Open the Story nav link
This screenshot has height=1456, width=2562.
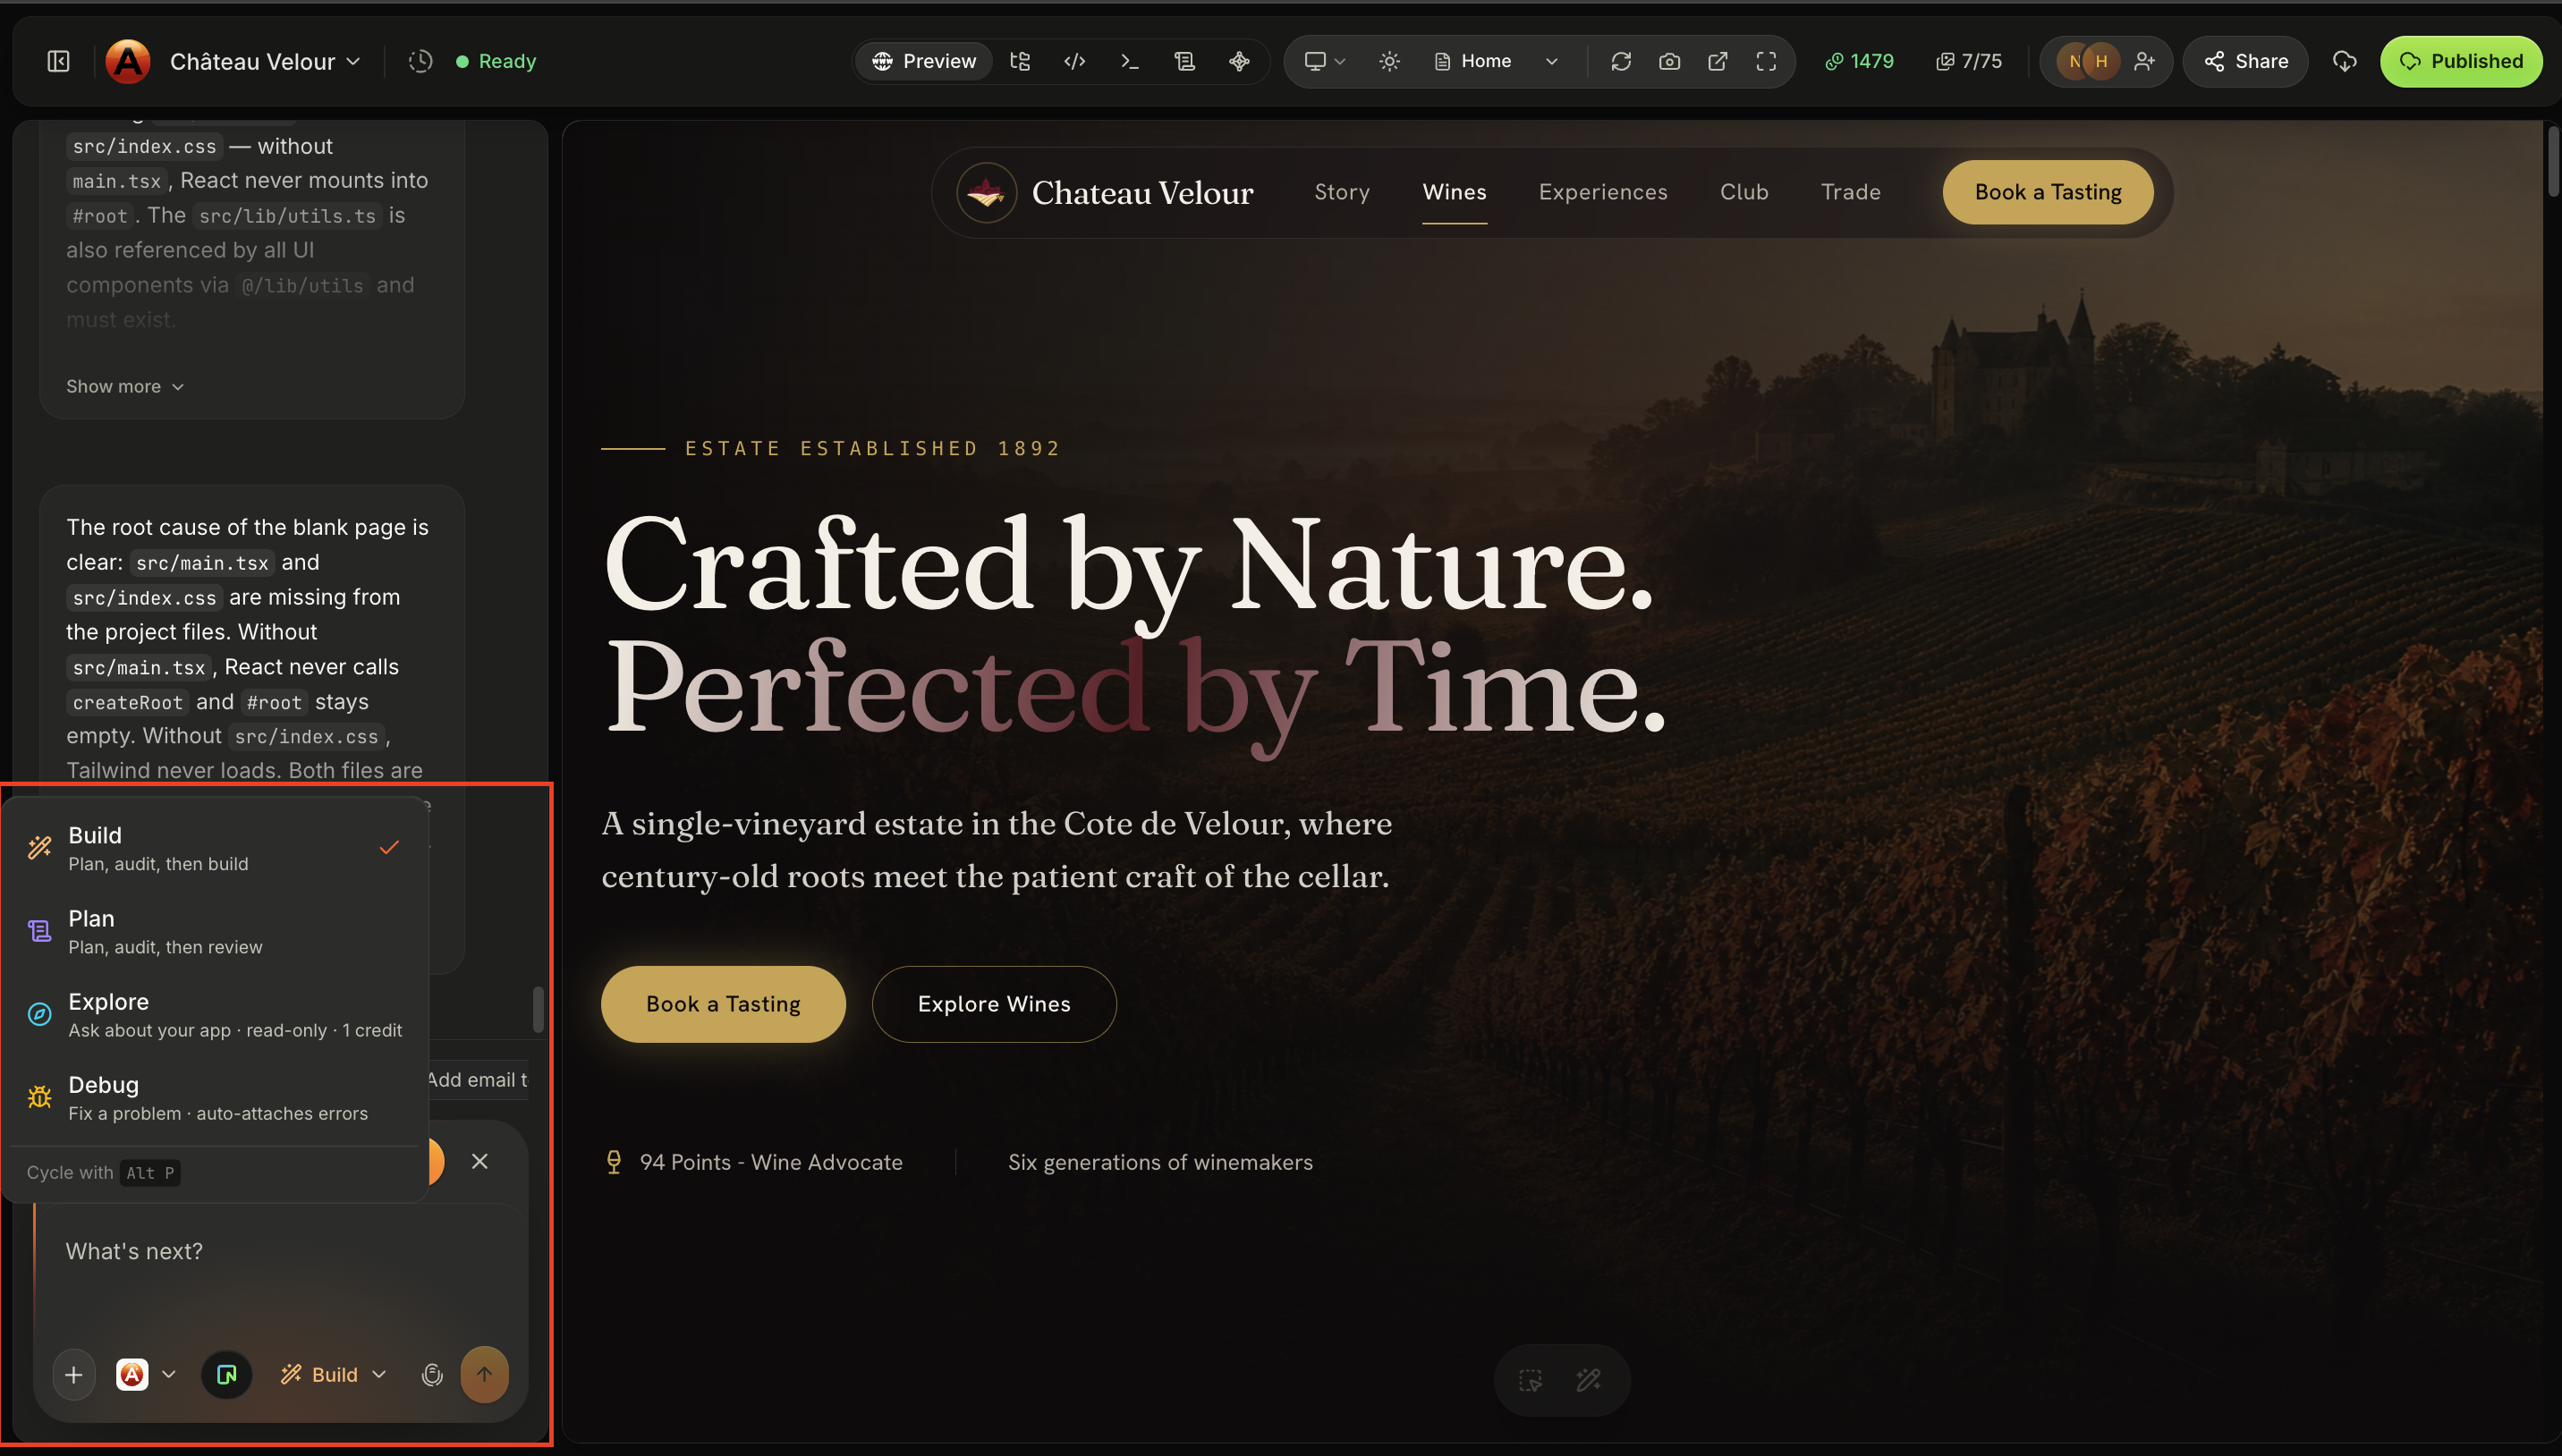1342,192
